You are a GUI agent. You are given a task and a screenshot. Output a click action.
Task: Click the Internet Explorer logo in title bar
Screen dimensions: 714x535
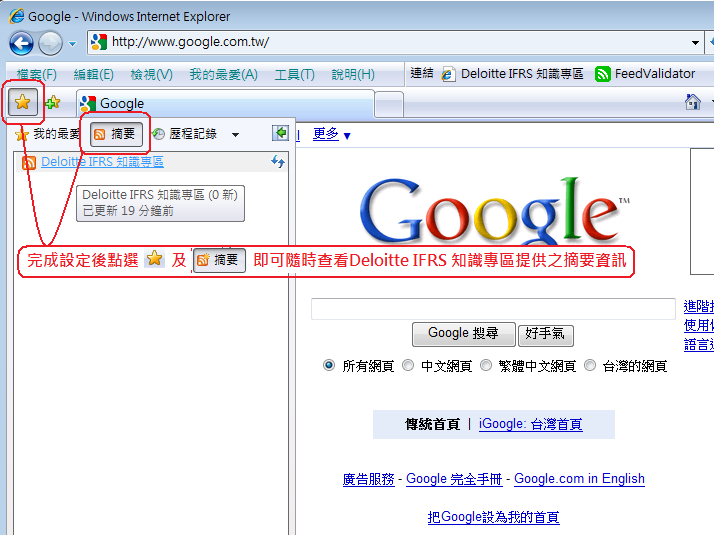17,16
